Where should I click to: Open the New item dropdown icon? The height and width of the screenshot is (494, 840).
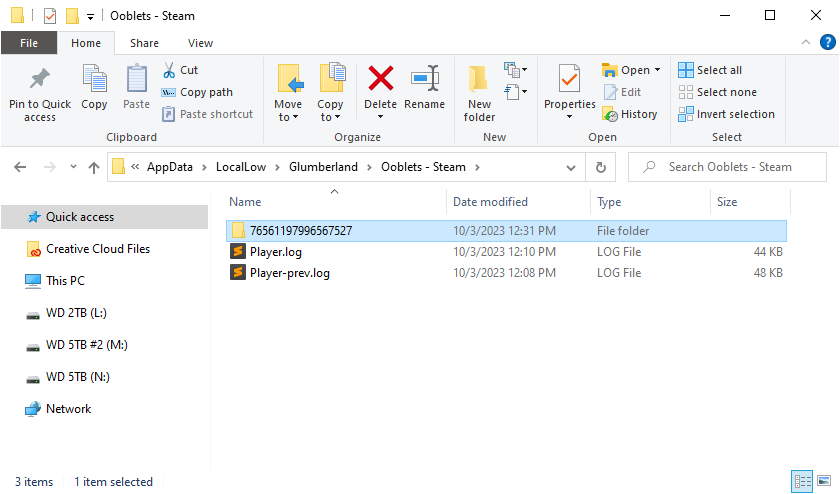coord(515,70)
